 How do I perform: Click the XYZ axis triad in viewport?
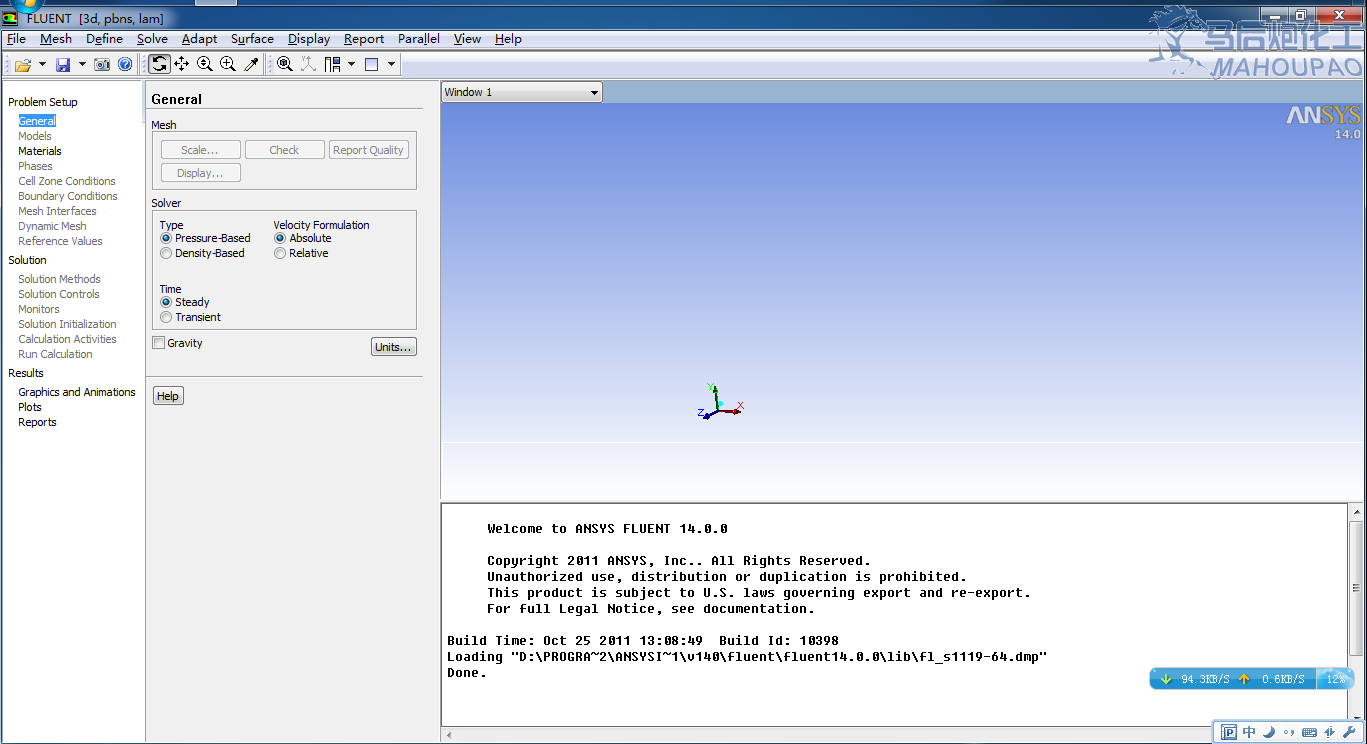click(x=720, y=401)
